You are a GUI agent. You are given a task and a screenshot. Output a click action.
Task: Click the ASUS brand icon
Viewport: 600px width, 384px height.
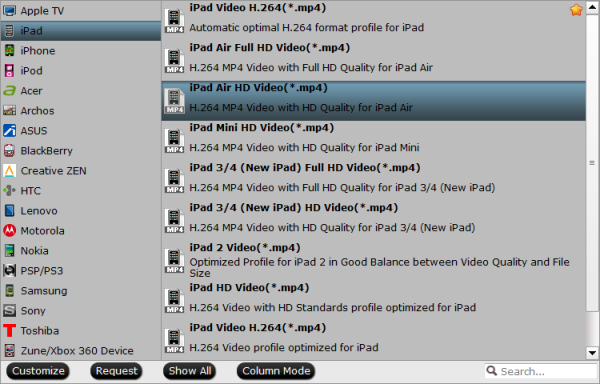coord(10,130)
